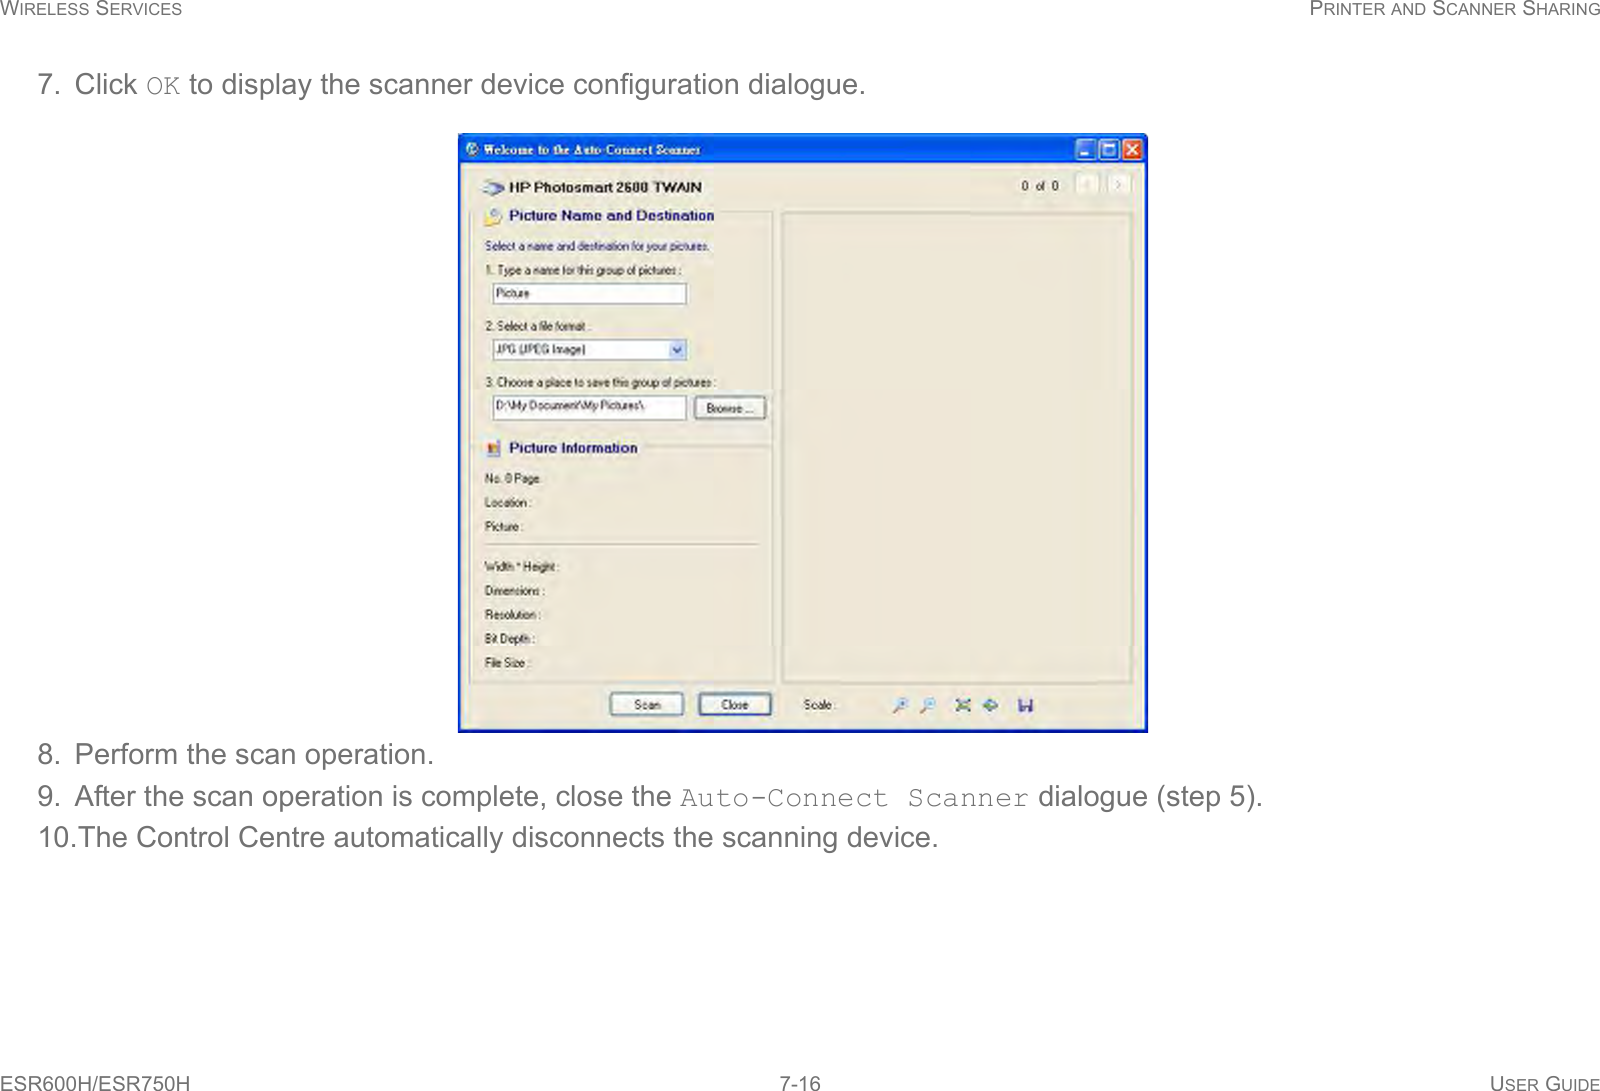This screenshot has width=1600, height=1091.
Task: Click the previous picture arrow button
Action: click(1089, 185)
